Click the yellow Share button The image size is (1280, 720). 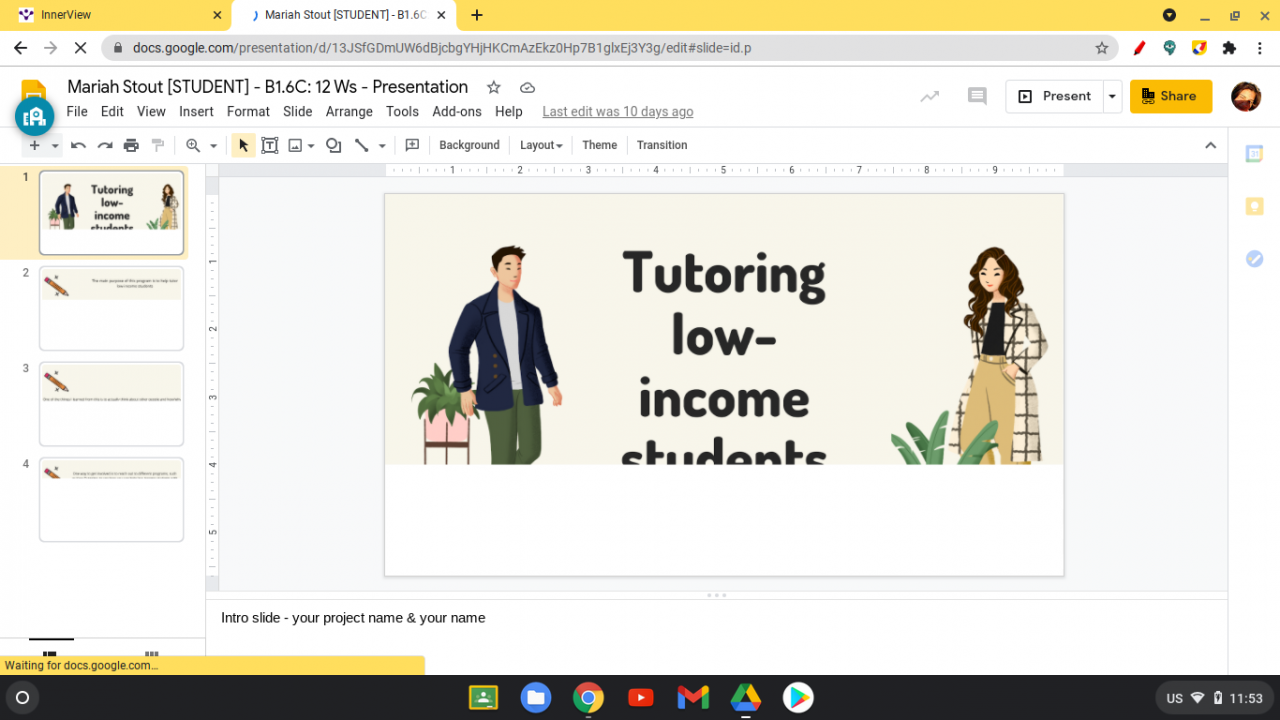click(x=1170, y=96)
